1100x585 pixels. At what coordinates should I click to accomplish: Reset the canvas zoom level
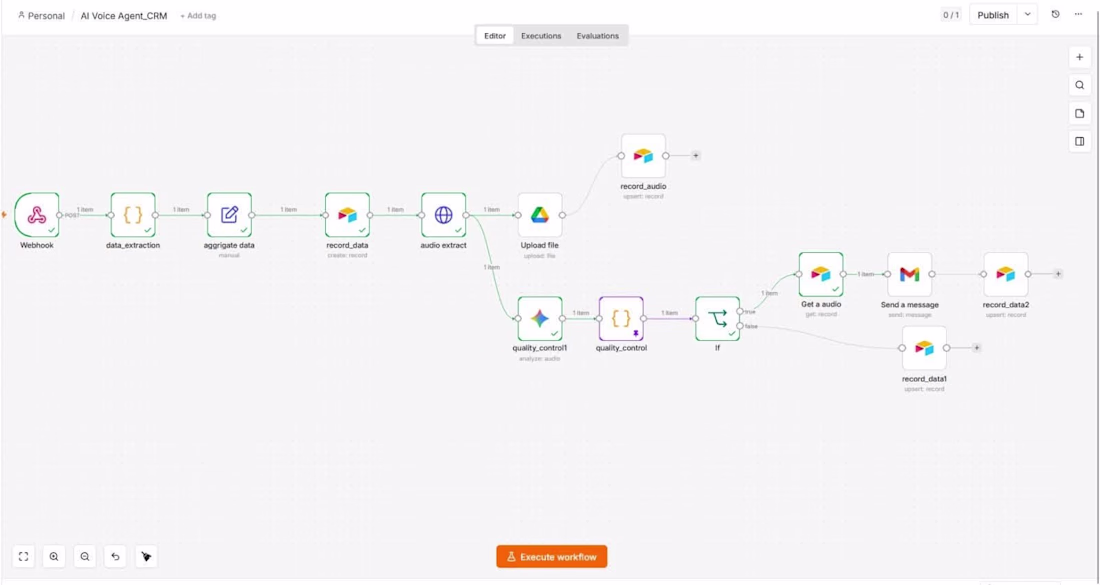[116, 557]
